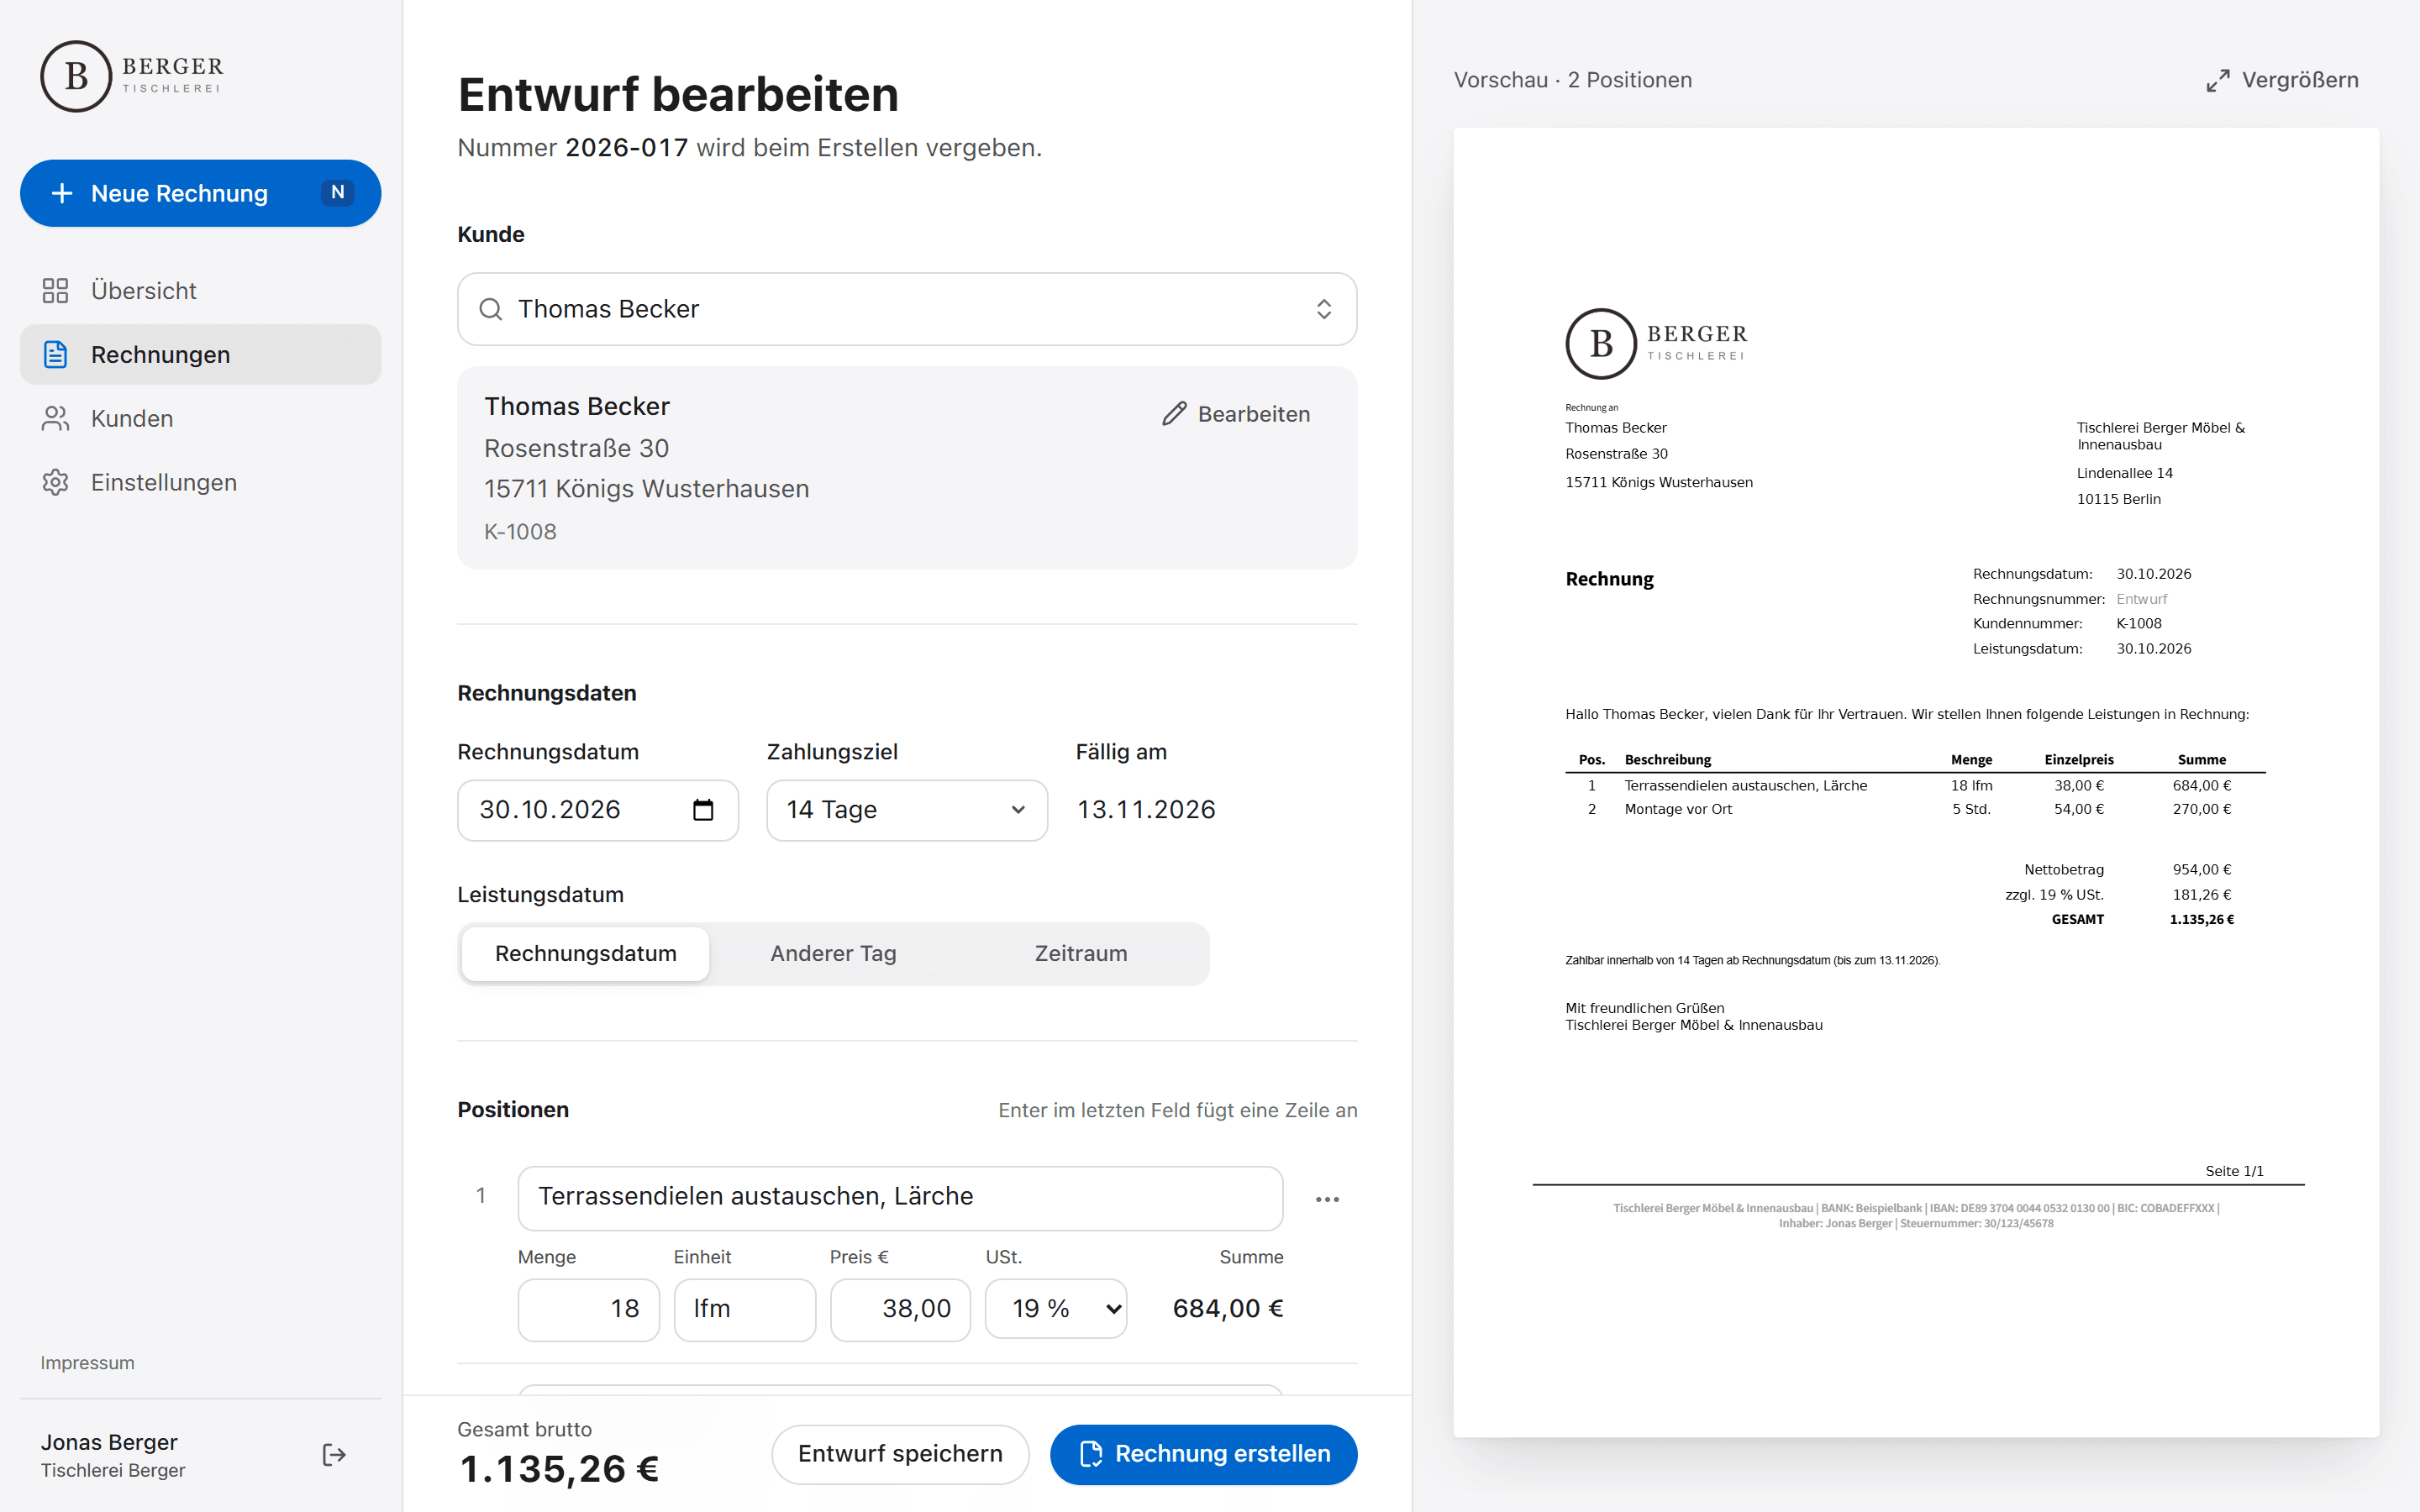
Task: Click the Summe value 684,00 € for position 1
Action: pos(1227,1309)
